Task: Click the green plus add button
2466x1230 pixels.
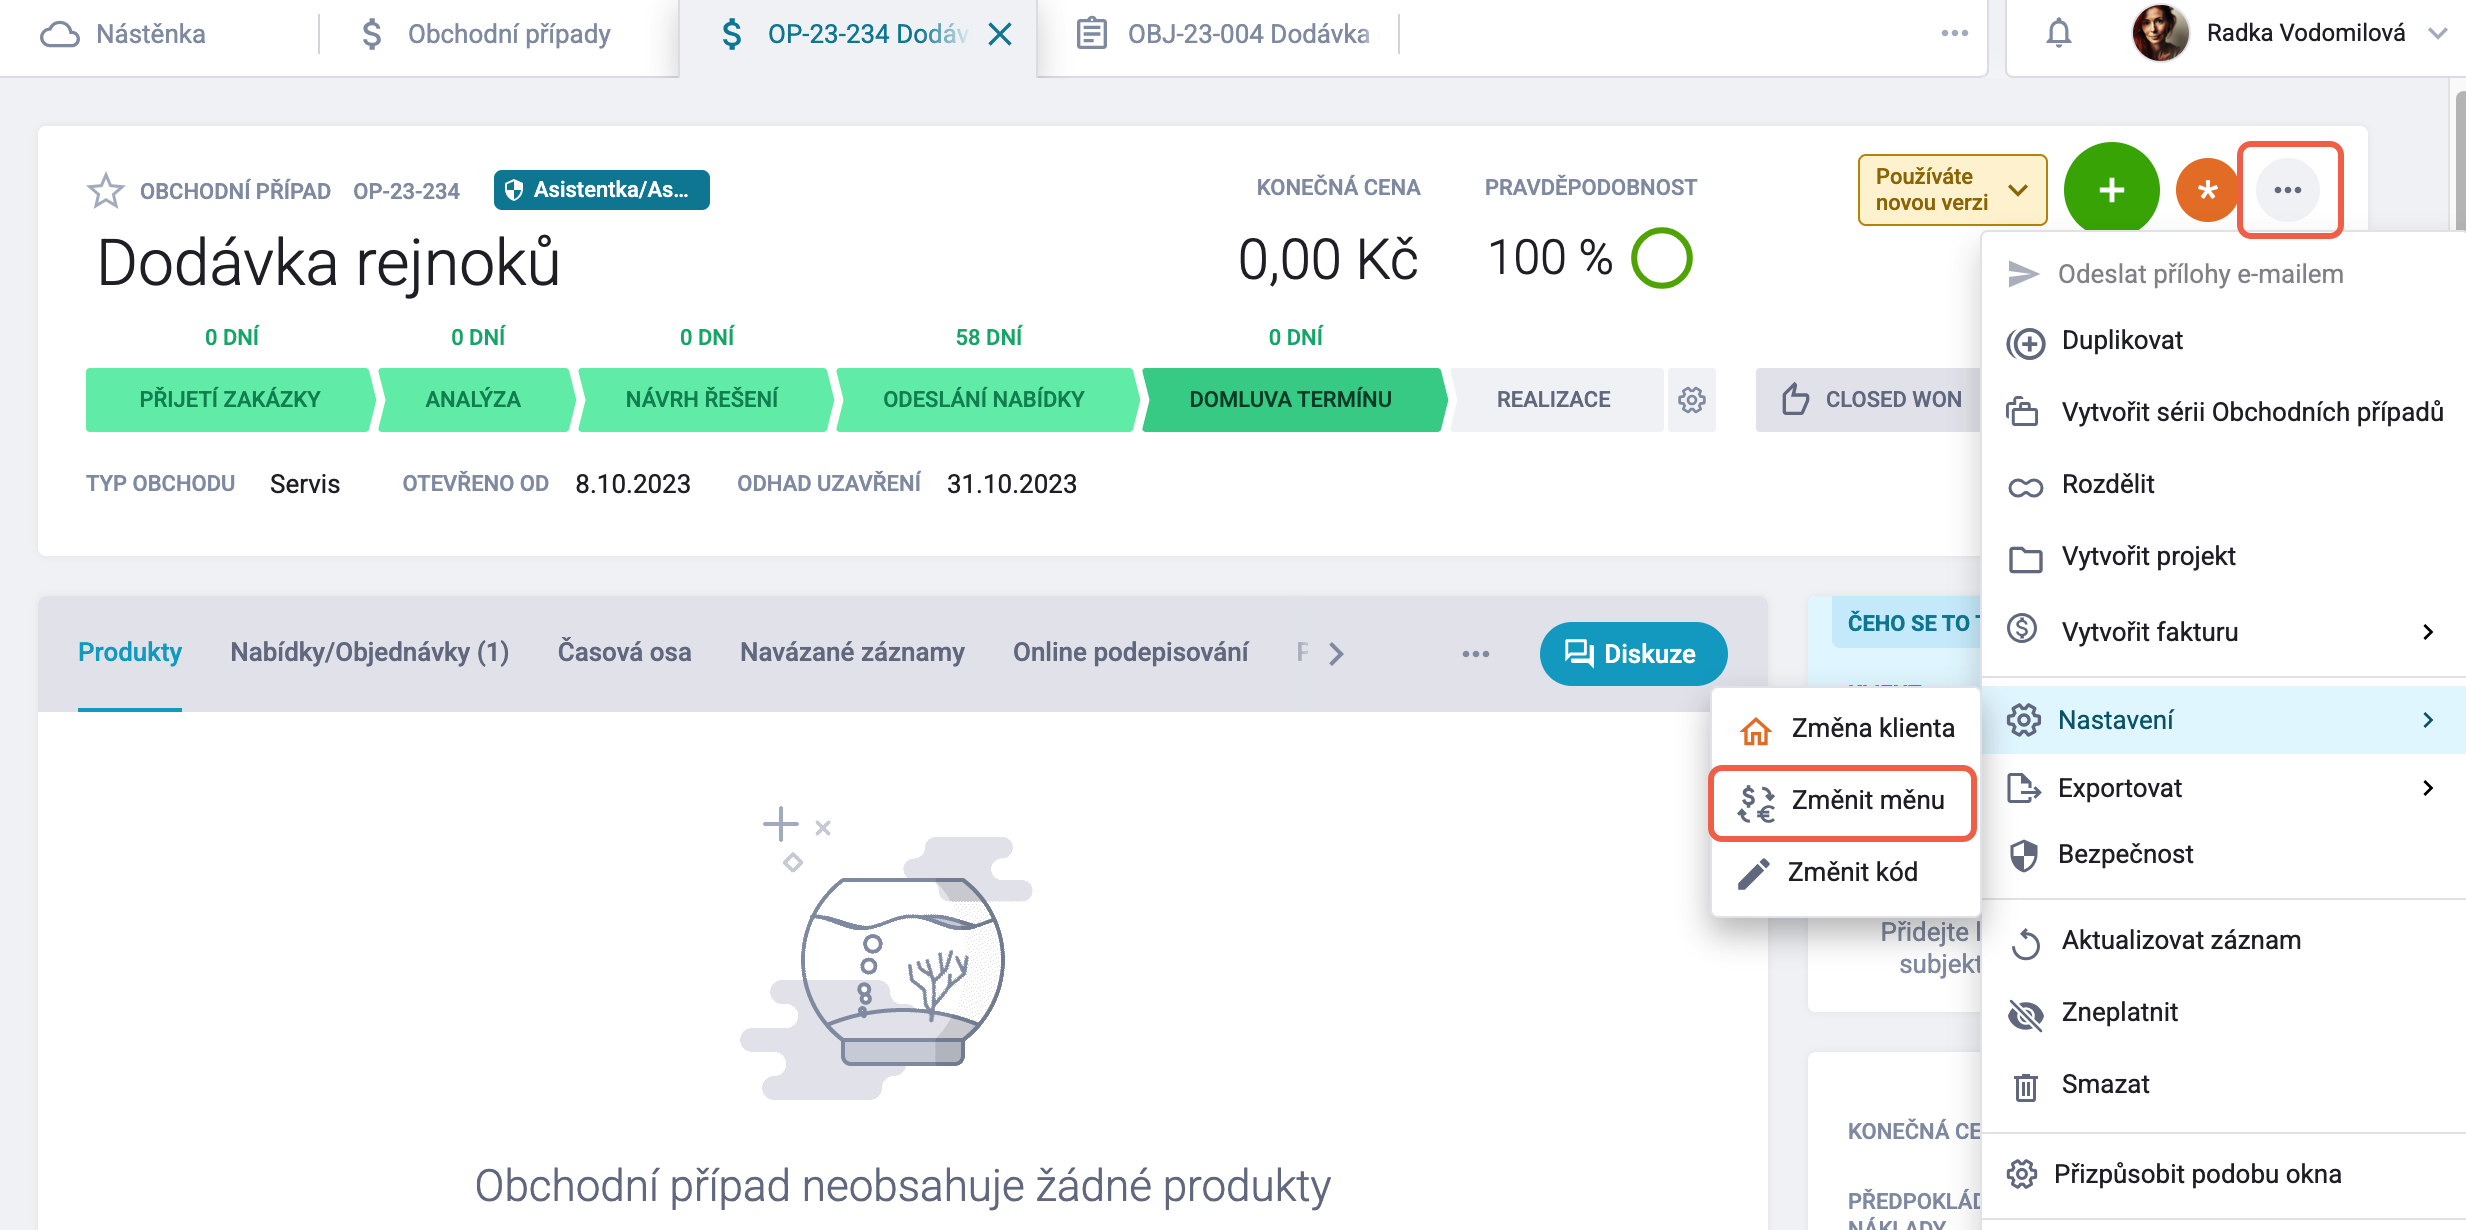Action: coord(2111,190)
